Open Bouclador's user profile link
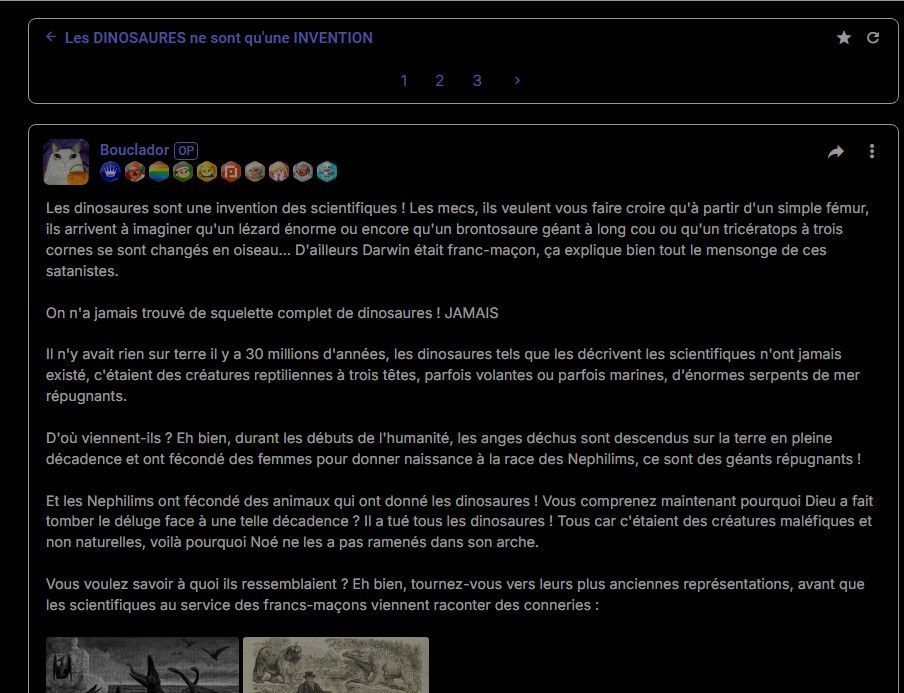 134,150
